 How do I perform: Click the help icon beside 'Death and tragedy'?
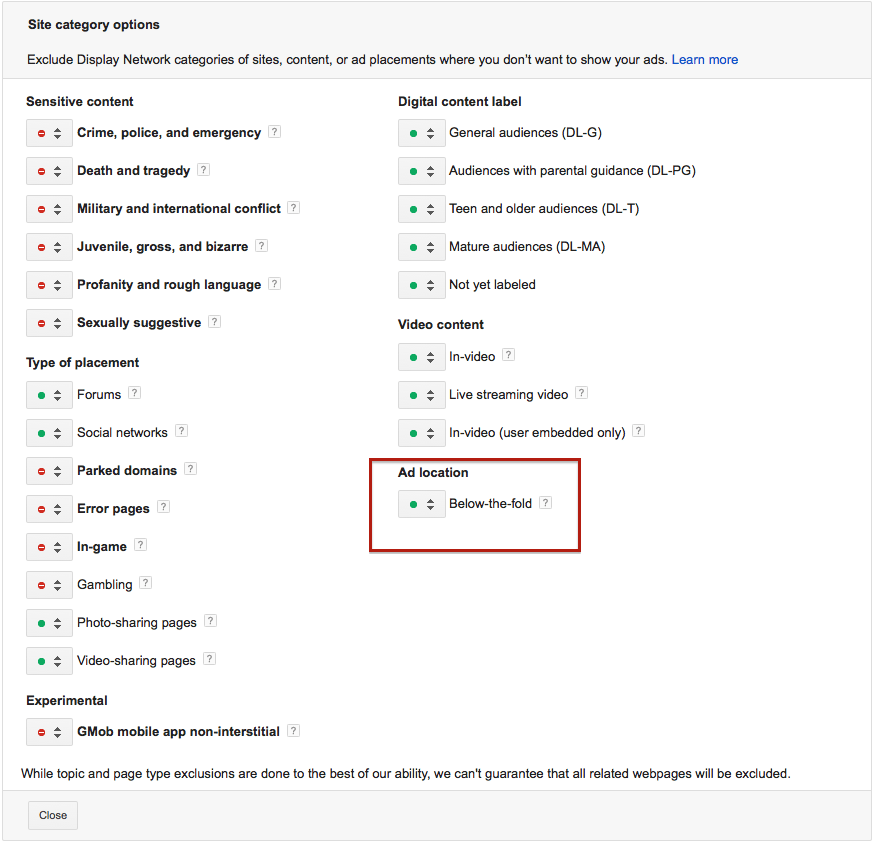204,170
